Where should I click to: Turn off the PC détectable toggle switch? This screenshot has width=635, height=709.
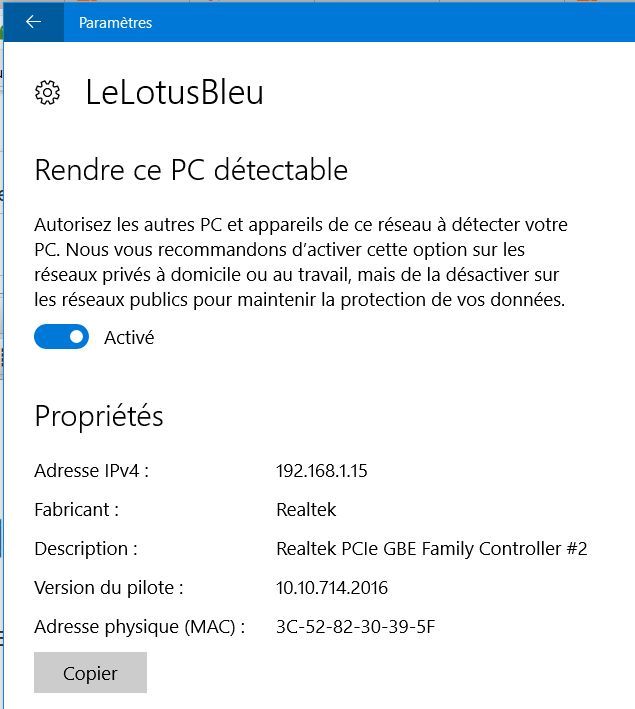click(61, 337)
